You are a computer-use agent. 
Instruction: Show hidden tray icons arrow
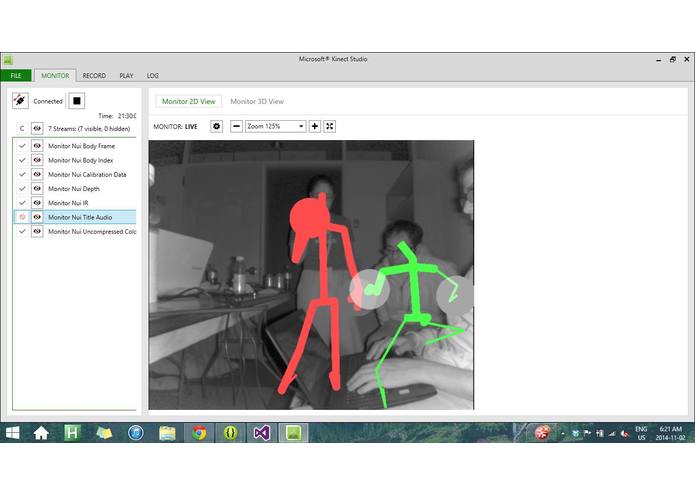pyautogui.click(x=563, y=434)
